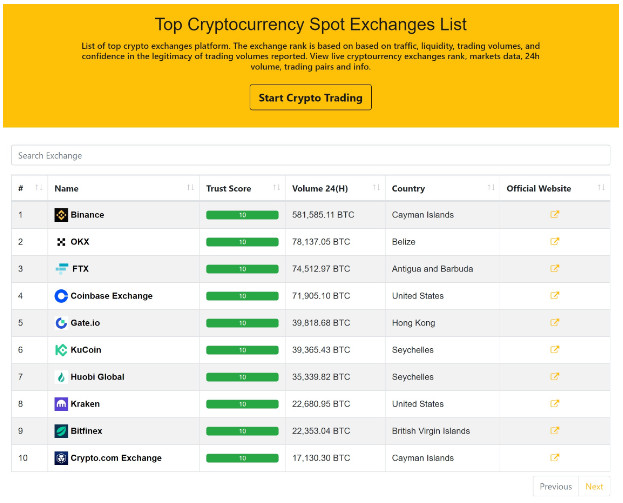Open the Huobi Global name link

[97, 377]
